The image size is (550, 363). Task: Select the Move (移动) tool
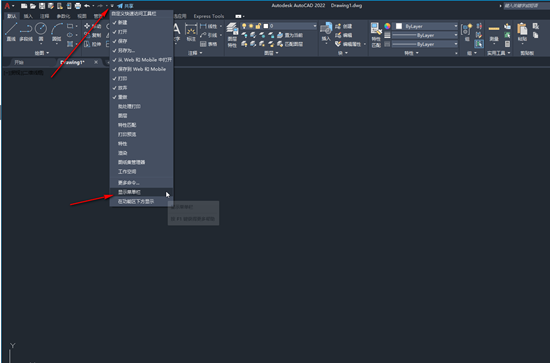tap(93, 26)
